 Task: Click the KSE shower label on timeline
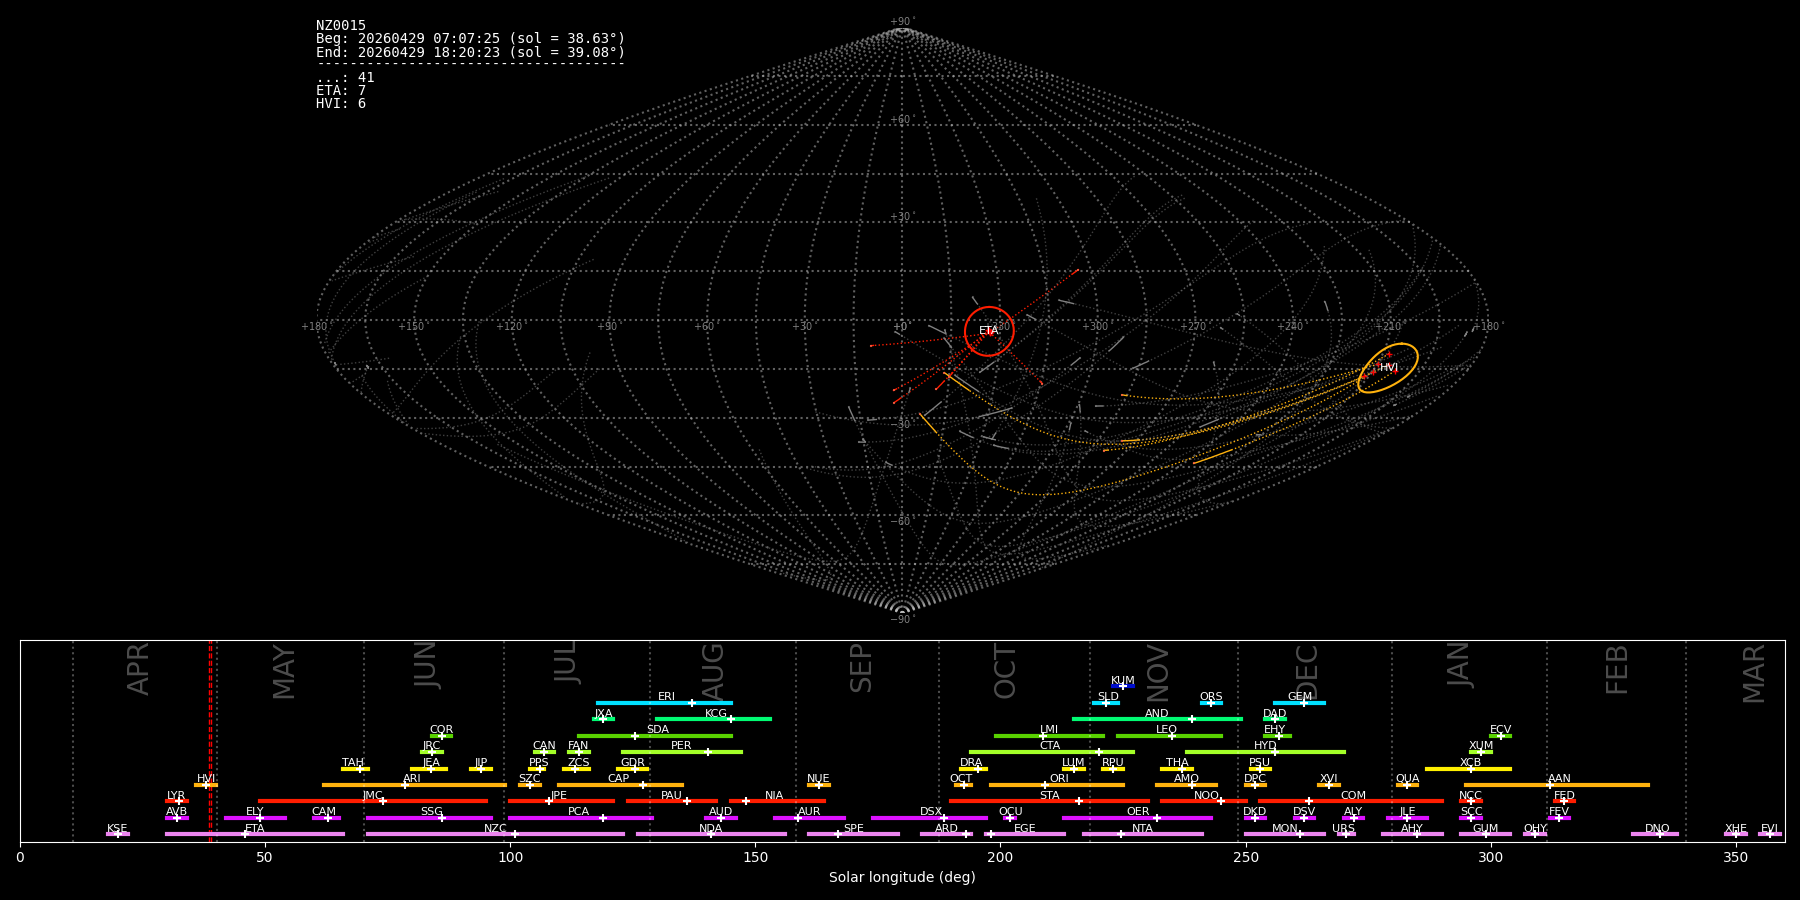point(117,829)
